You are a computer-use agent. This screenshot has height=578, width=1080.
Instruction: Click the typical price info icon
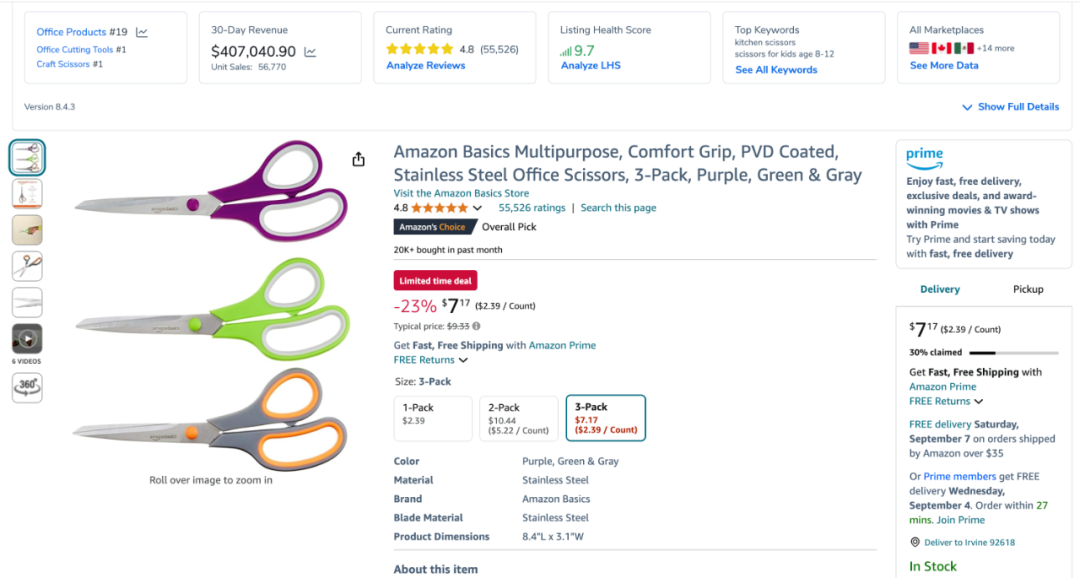[x=476, y=326]
